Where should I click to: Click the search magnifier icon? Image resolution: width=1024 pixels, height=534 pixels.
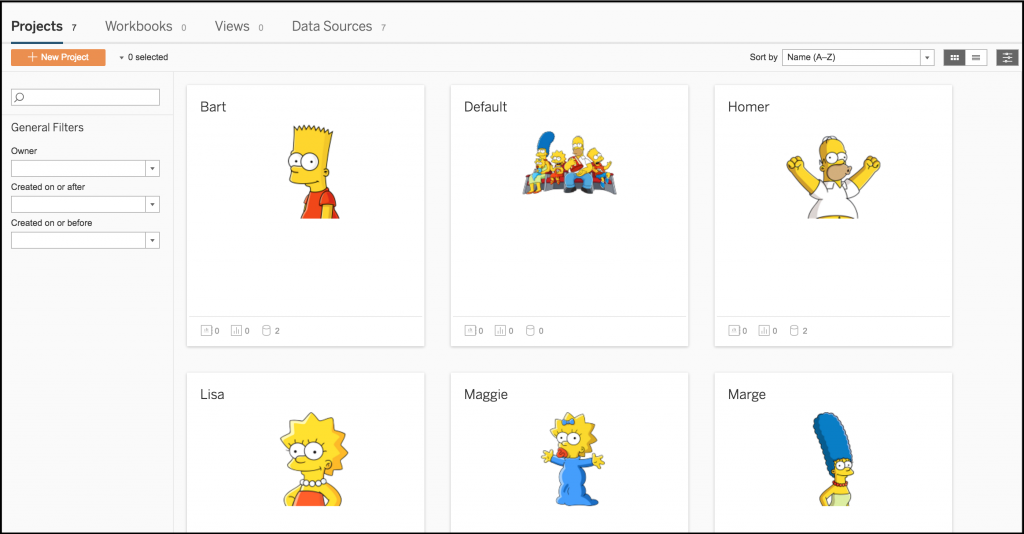pyautogui.click(x=20, y=97)
